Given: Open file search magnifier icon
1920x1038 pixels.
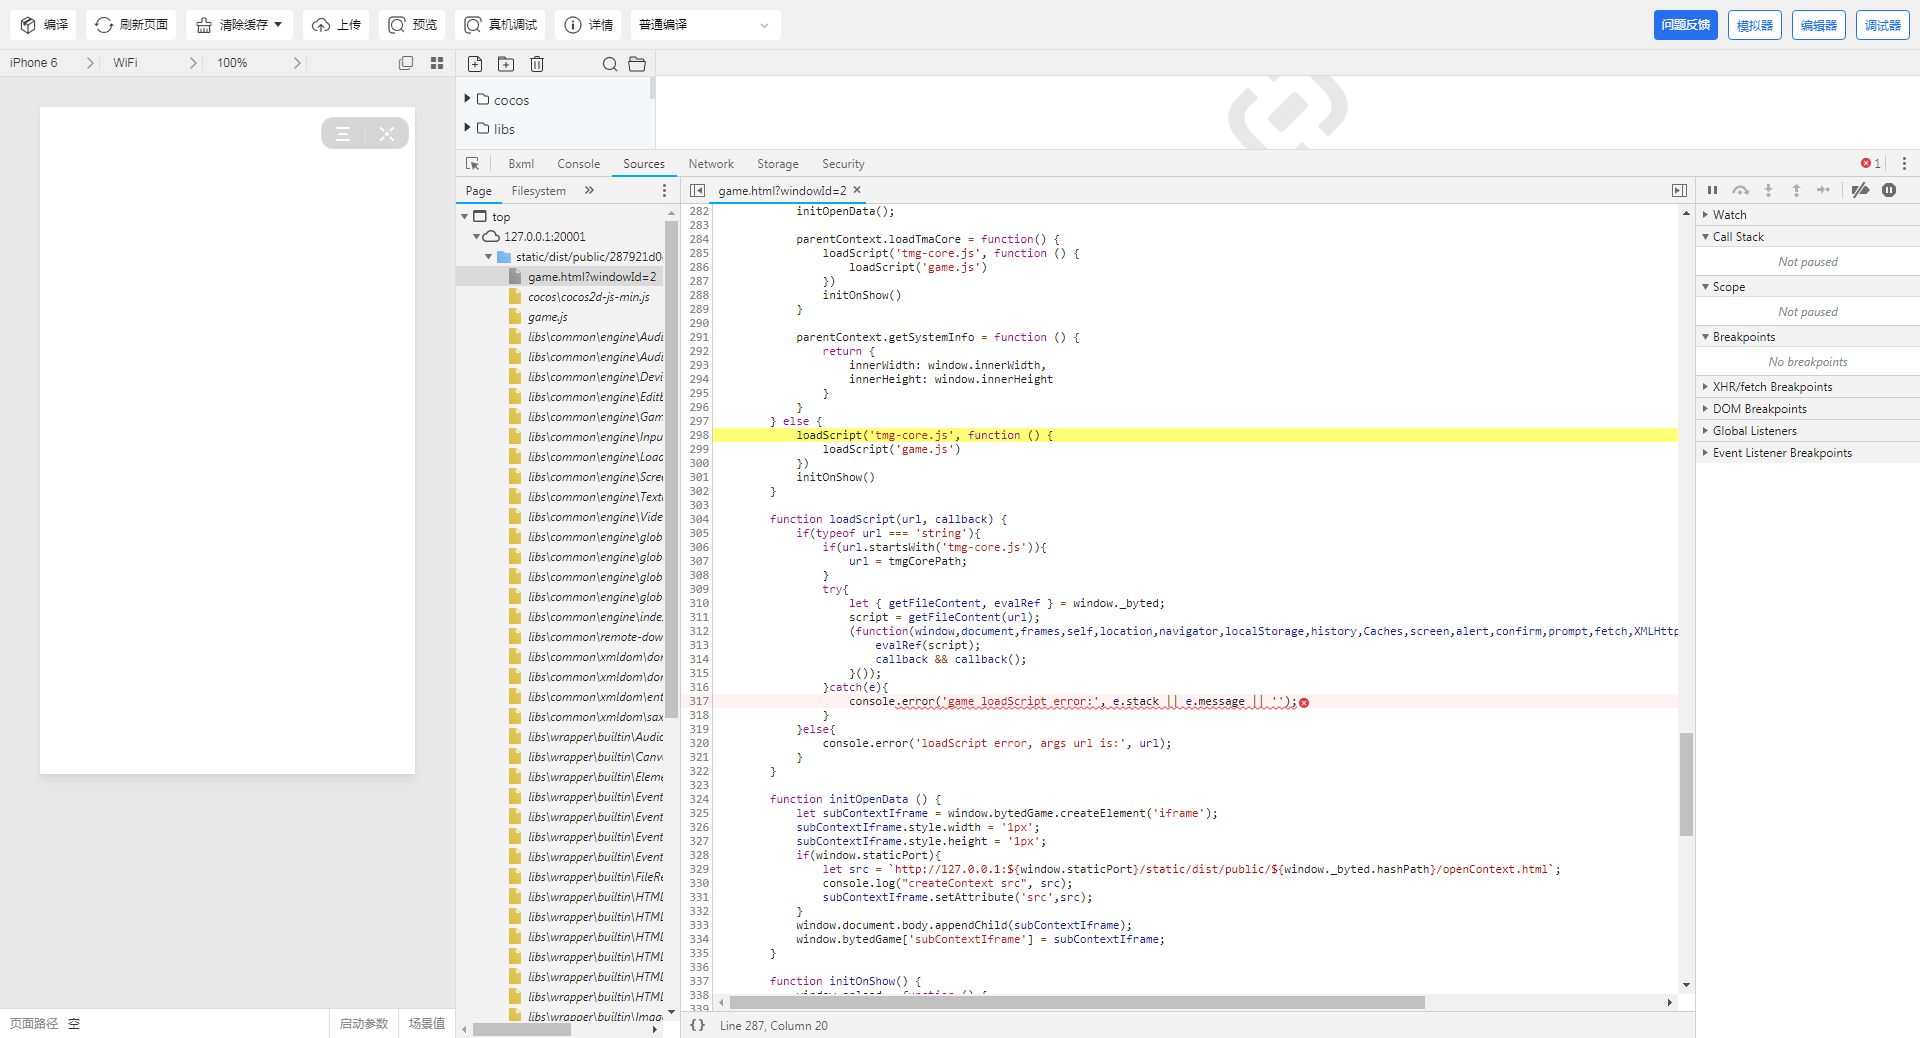Looking at the screenshot, I should pyautogui.click(x=609, y=64).
